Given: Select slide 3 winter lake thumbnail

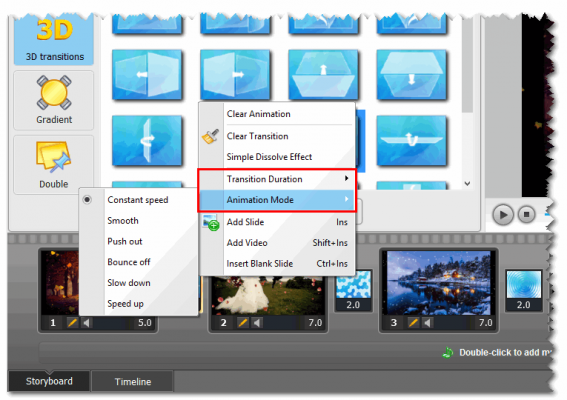Looking at the screenshot, I should pyautogui.click(x=439, y=283).
